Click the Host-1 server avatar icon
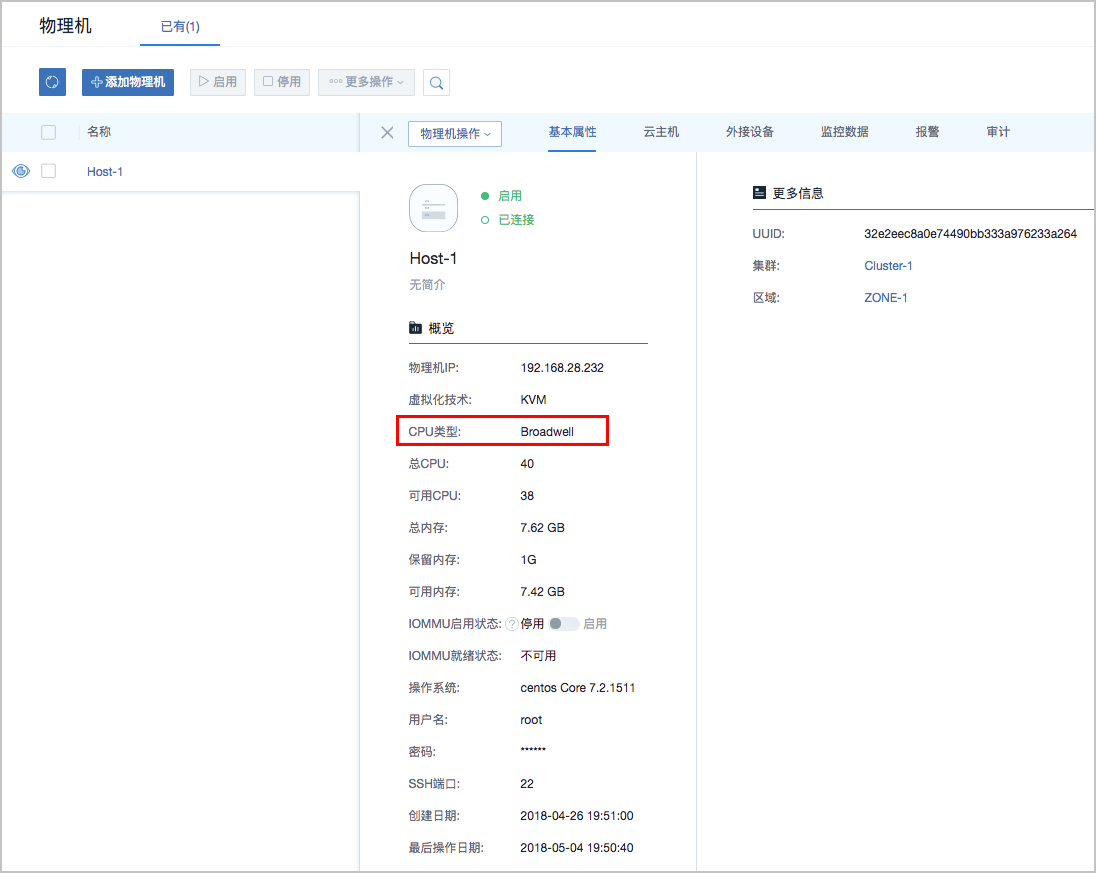The width and height of the screenshot is (1096, 873). (433, 208)
